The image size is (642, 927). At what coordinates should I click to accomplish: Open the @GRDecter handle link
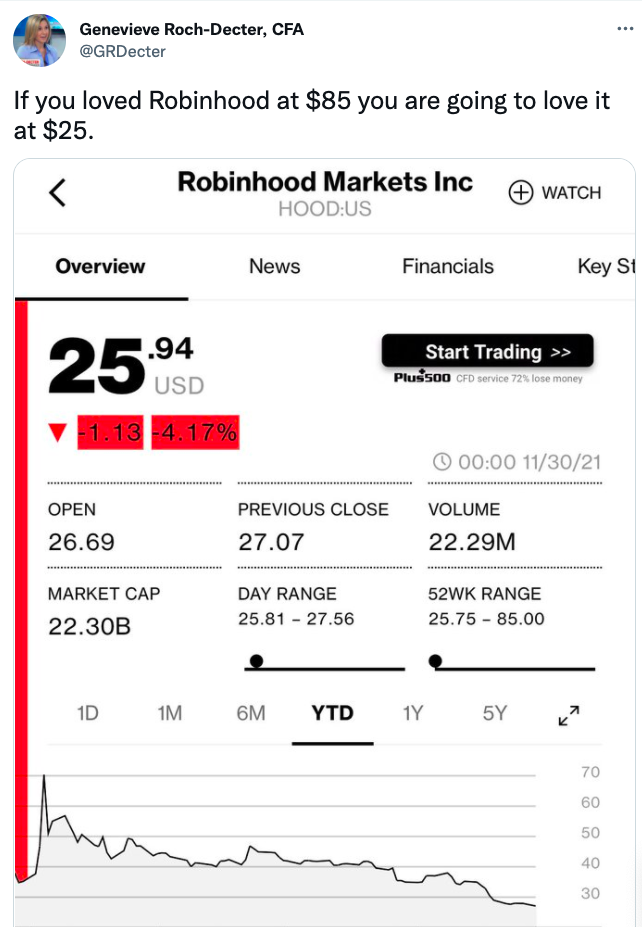[123, 51]
